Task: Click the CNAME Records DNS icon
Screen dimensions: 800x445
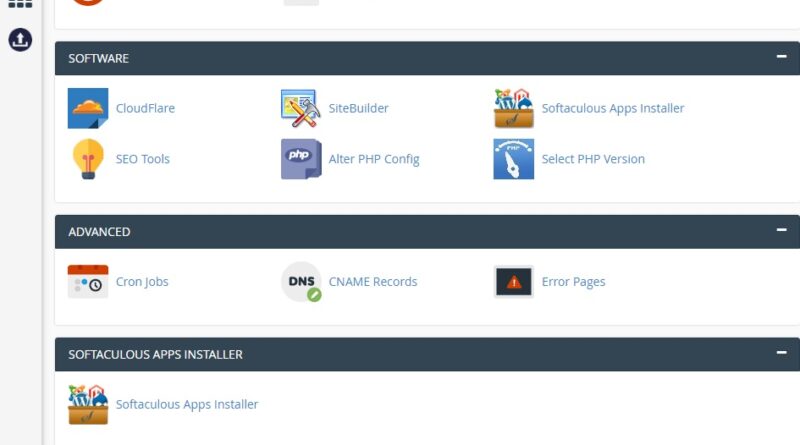Action: pos(300,282)
